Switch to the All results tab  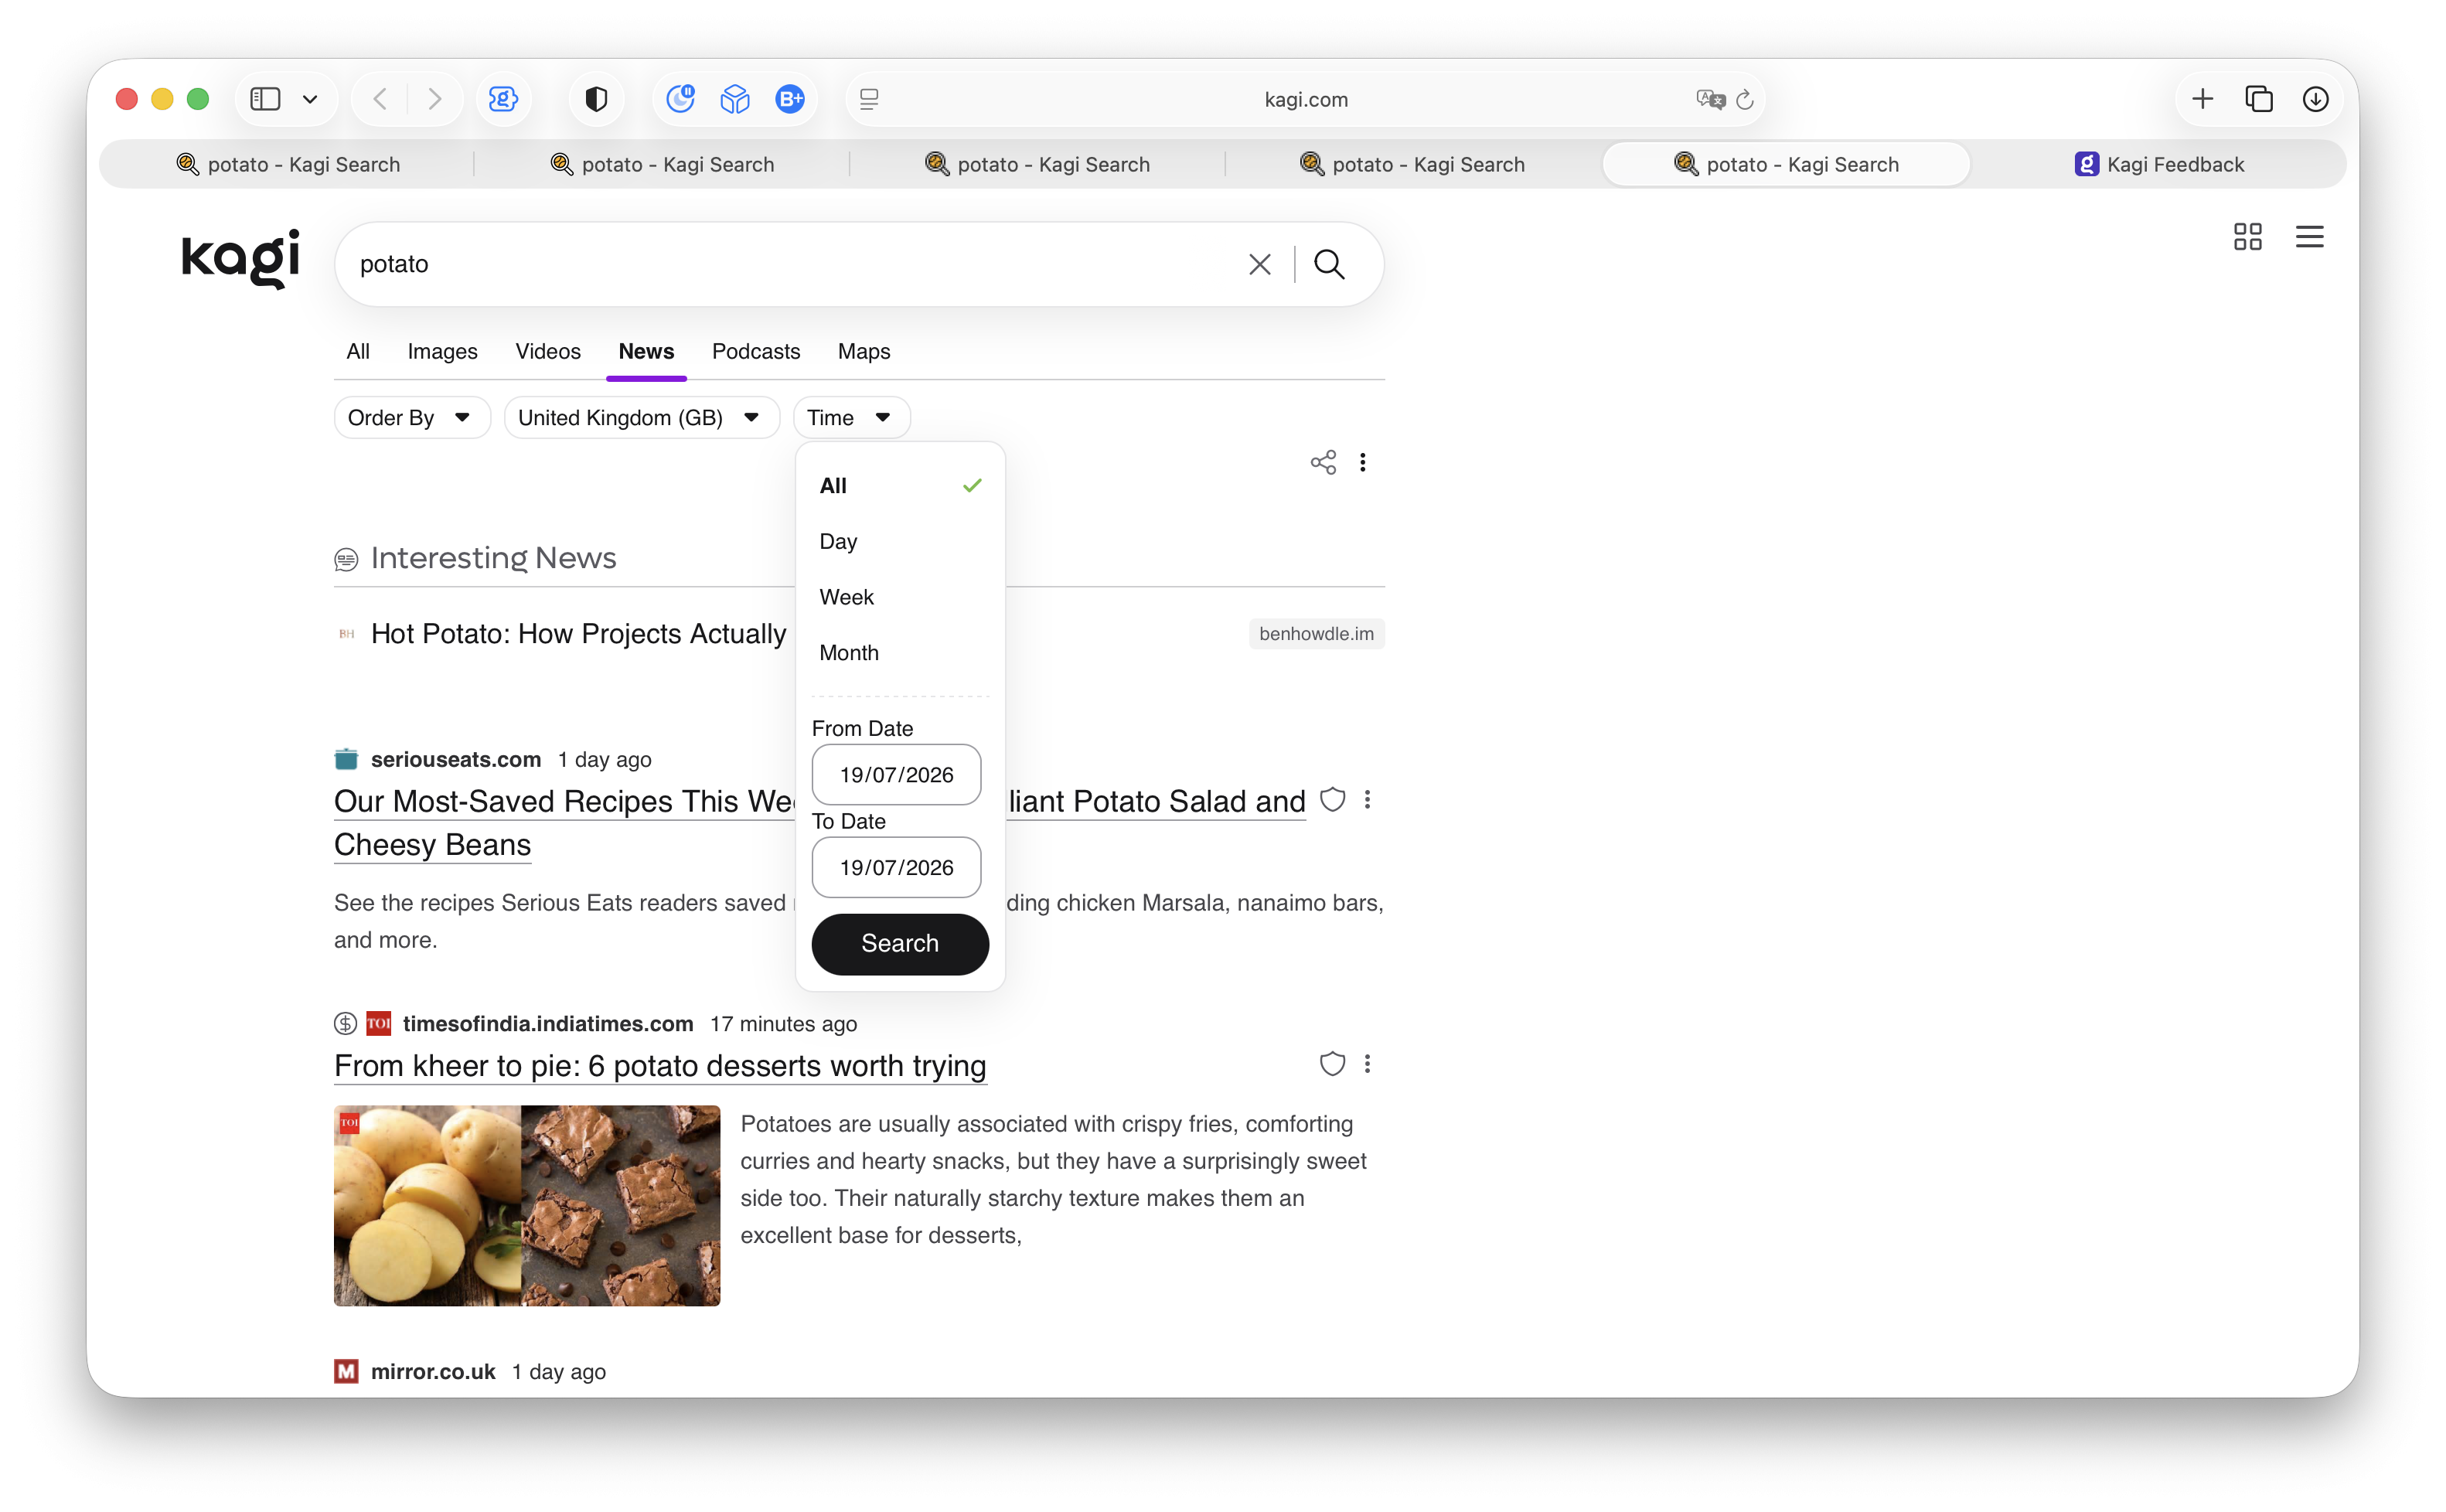358,352
